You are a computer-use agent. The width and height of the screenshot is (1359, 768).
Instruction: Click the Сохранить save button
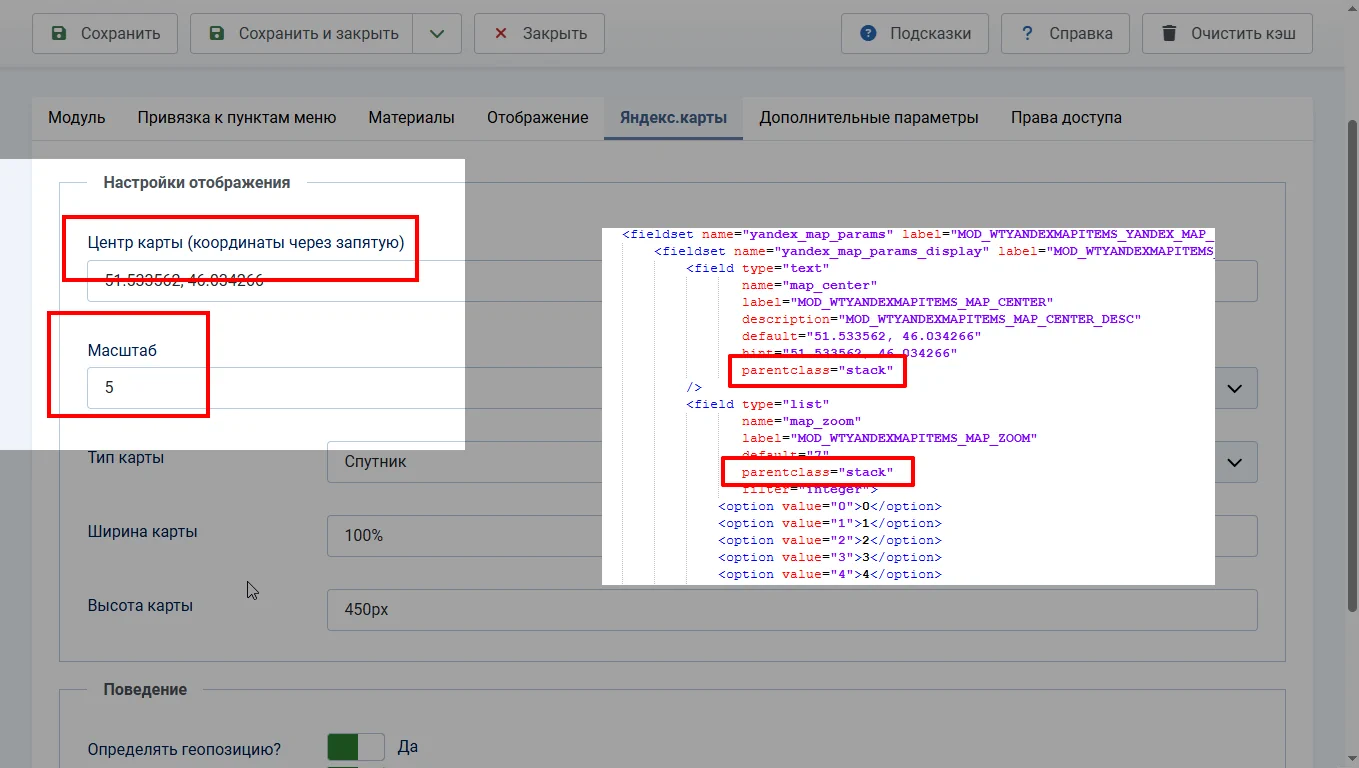pyautogui.click(x=105, y=33)
